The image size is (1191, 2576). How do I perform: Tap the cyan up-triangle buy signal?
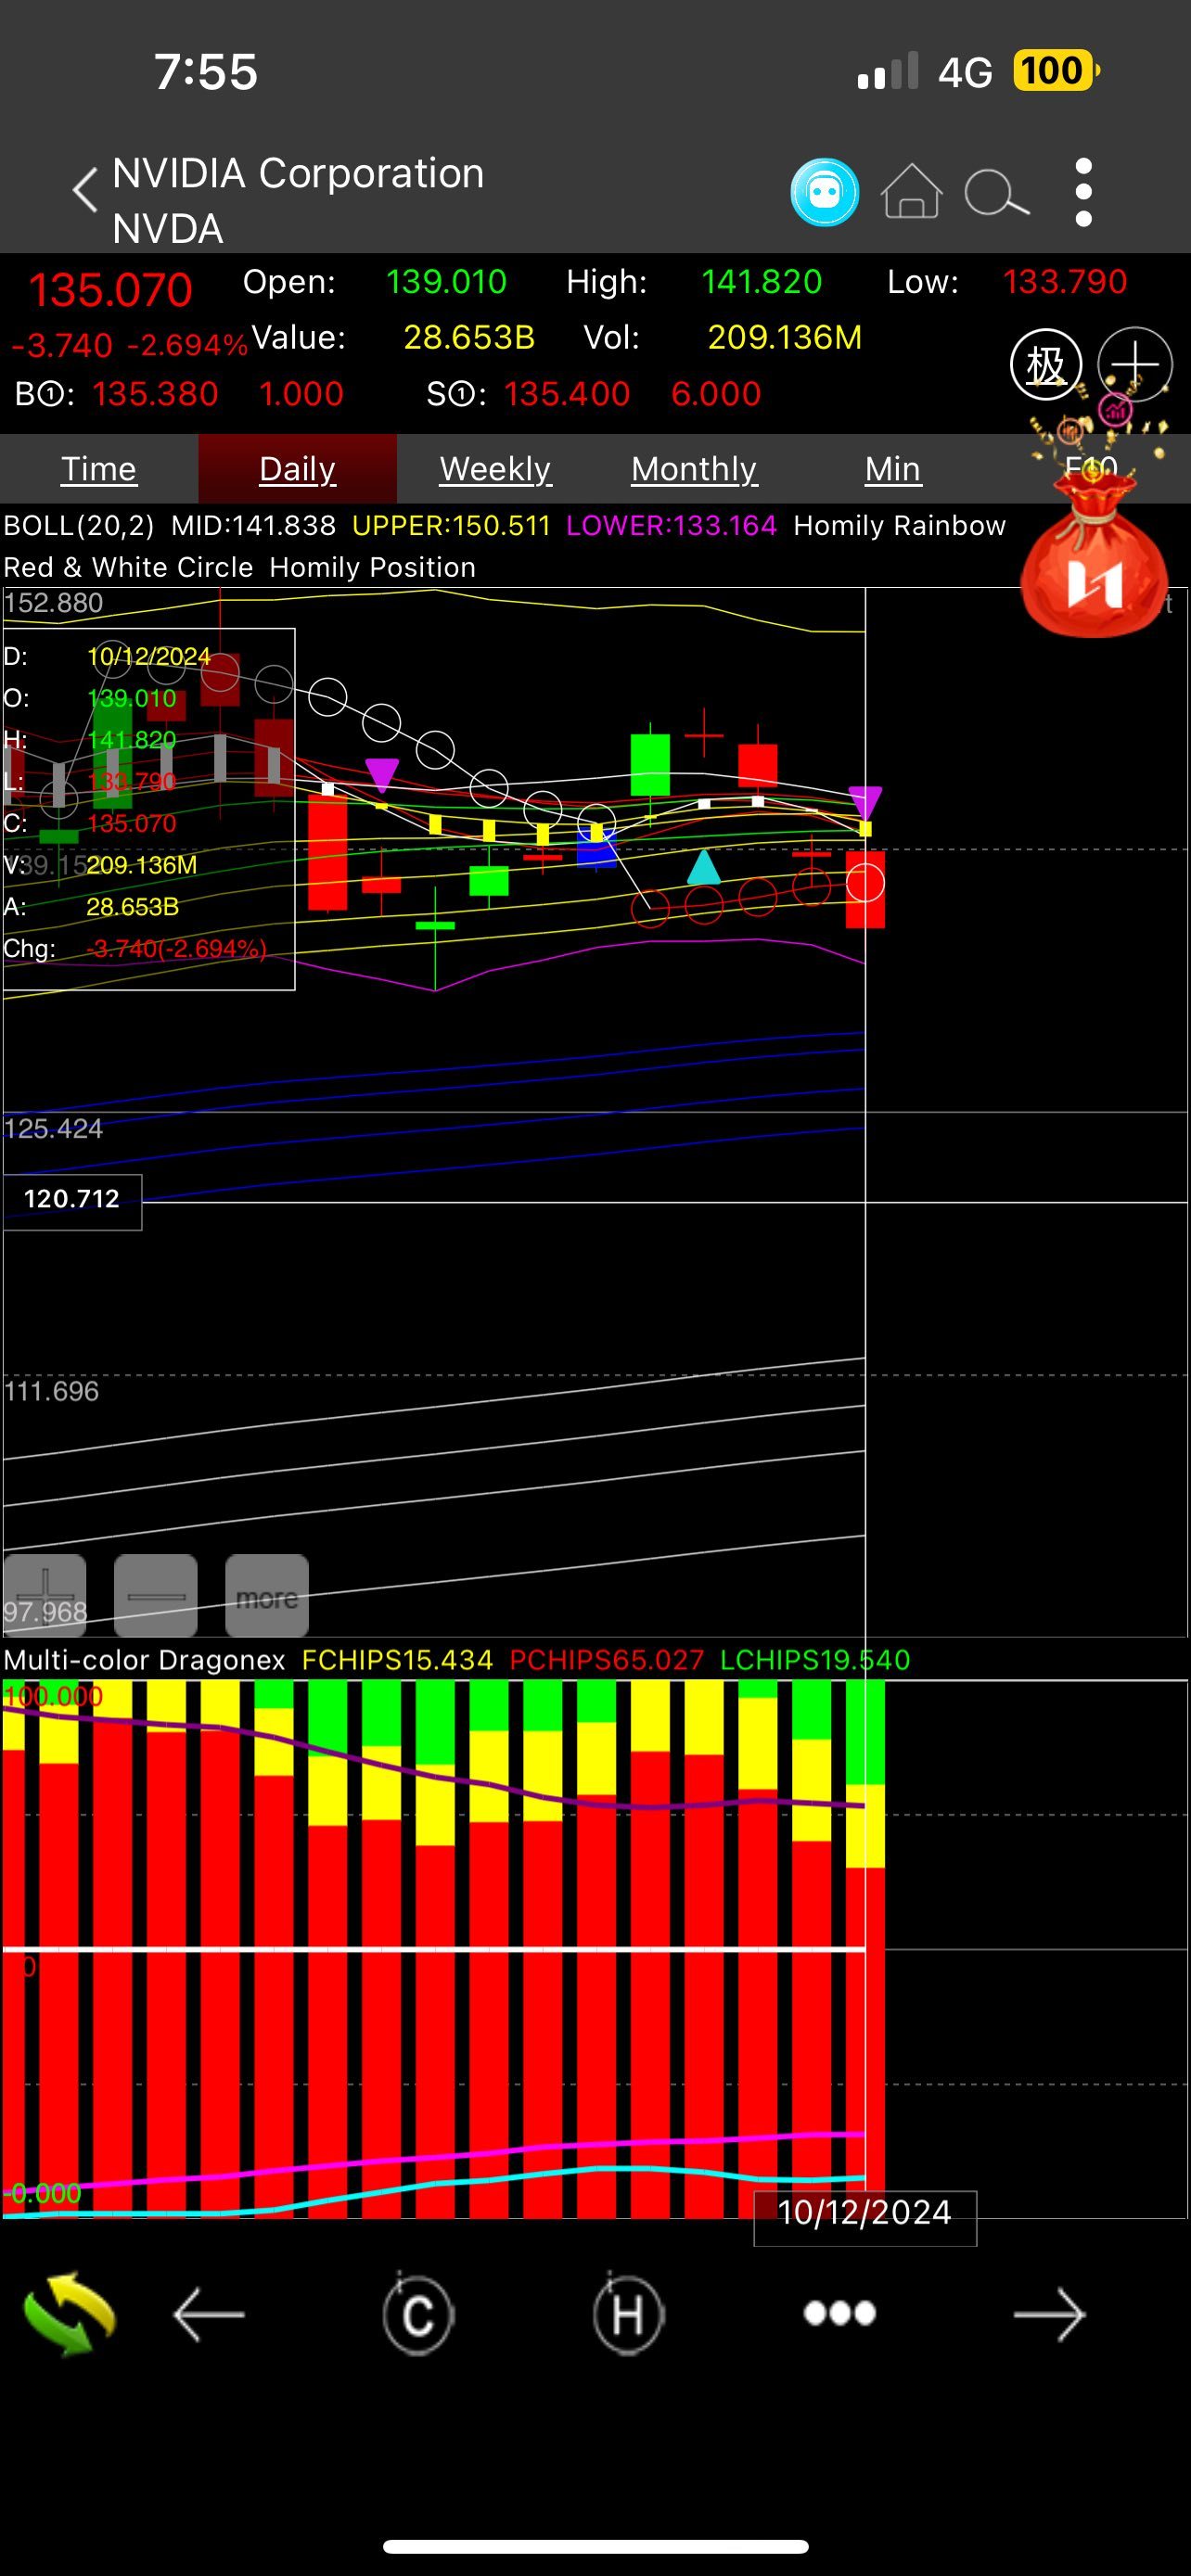(x=704, y=866)
